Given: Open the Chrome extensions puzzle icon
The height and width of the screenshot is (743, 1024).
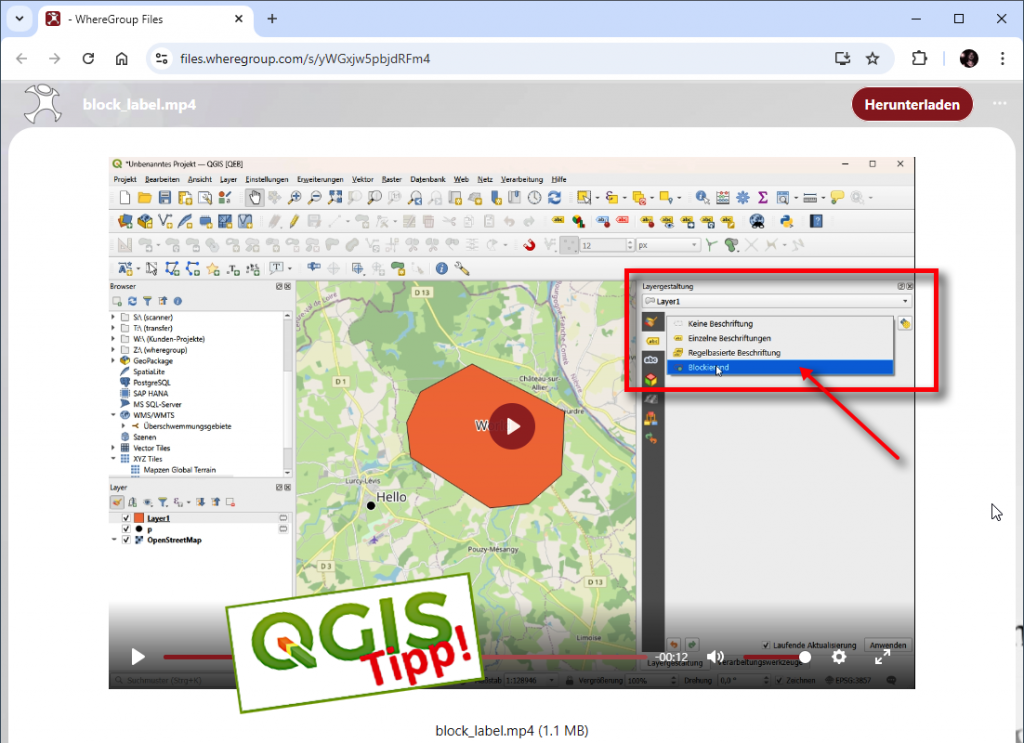Looking at the screenshot, I should point(919,59).
